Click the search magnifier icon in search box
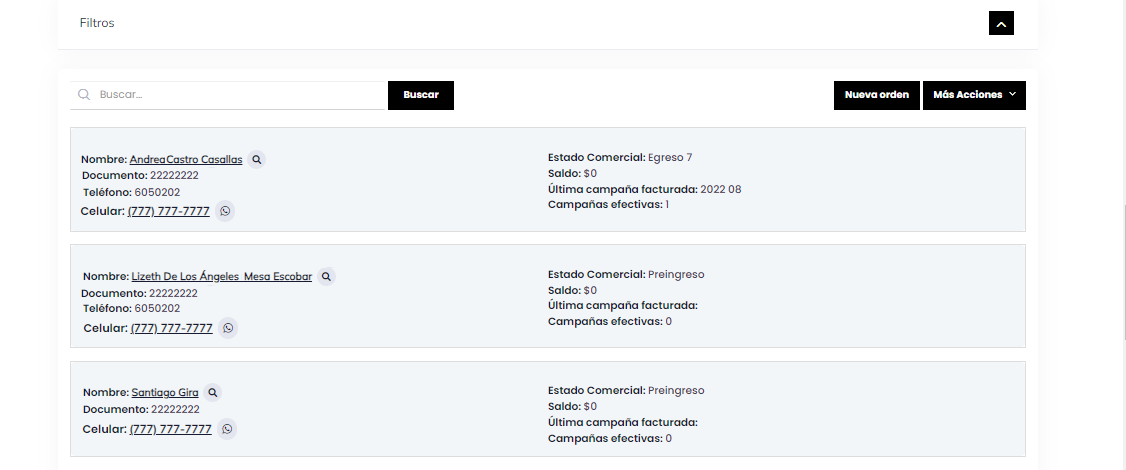The height and width of the screenshot is (470, 1126). 84,95
